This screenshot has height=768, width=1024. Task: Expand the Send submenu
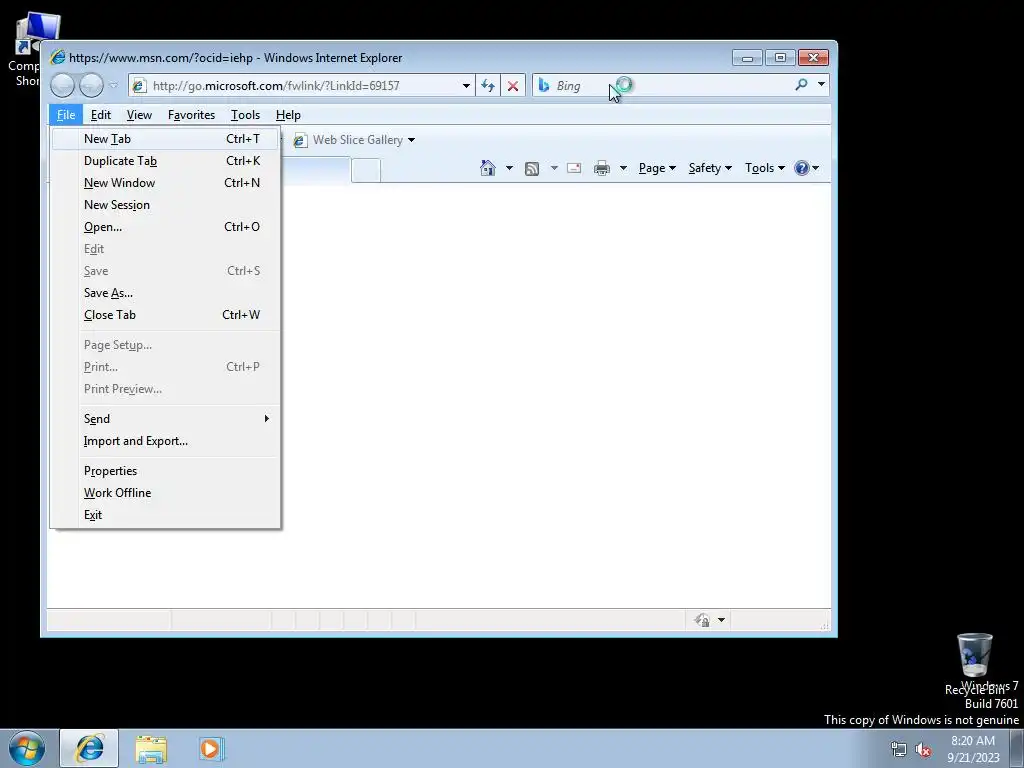[x=165, y=419]
